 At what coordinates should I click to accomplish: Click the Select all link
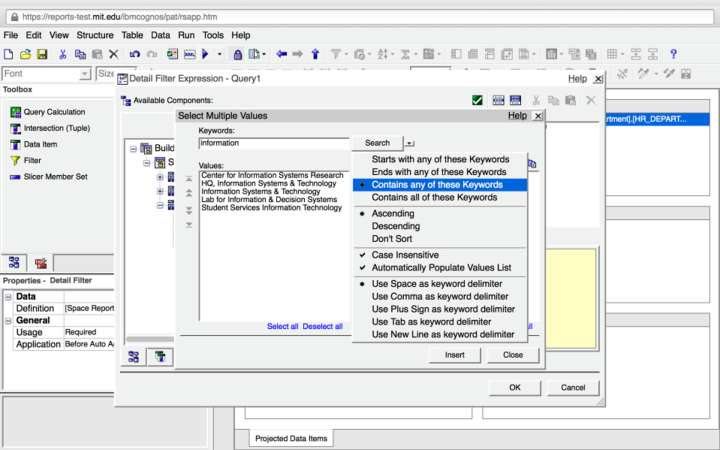point(282,326)
